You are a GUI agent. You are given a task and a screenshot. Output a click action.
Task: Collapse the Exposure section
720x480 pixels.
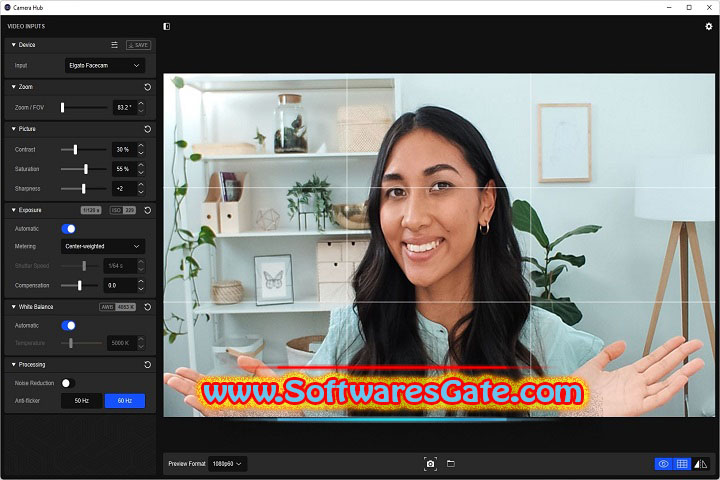13,210
